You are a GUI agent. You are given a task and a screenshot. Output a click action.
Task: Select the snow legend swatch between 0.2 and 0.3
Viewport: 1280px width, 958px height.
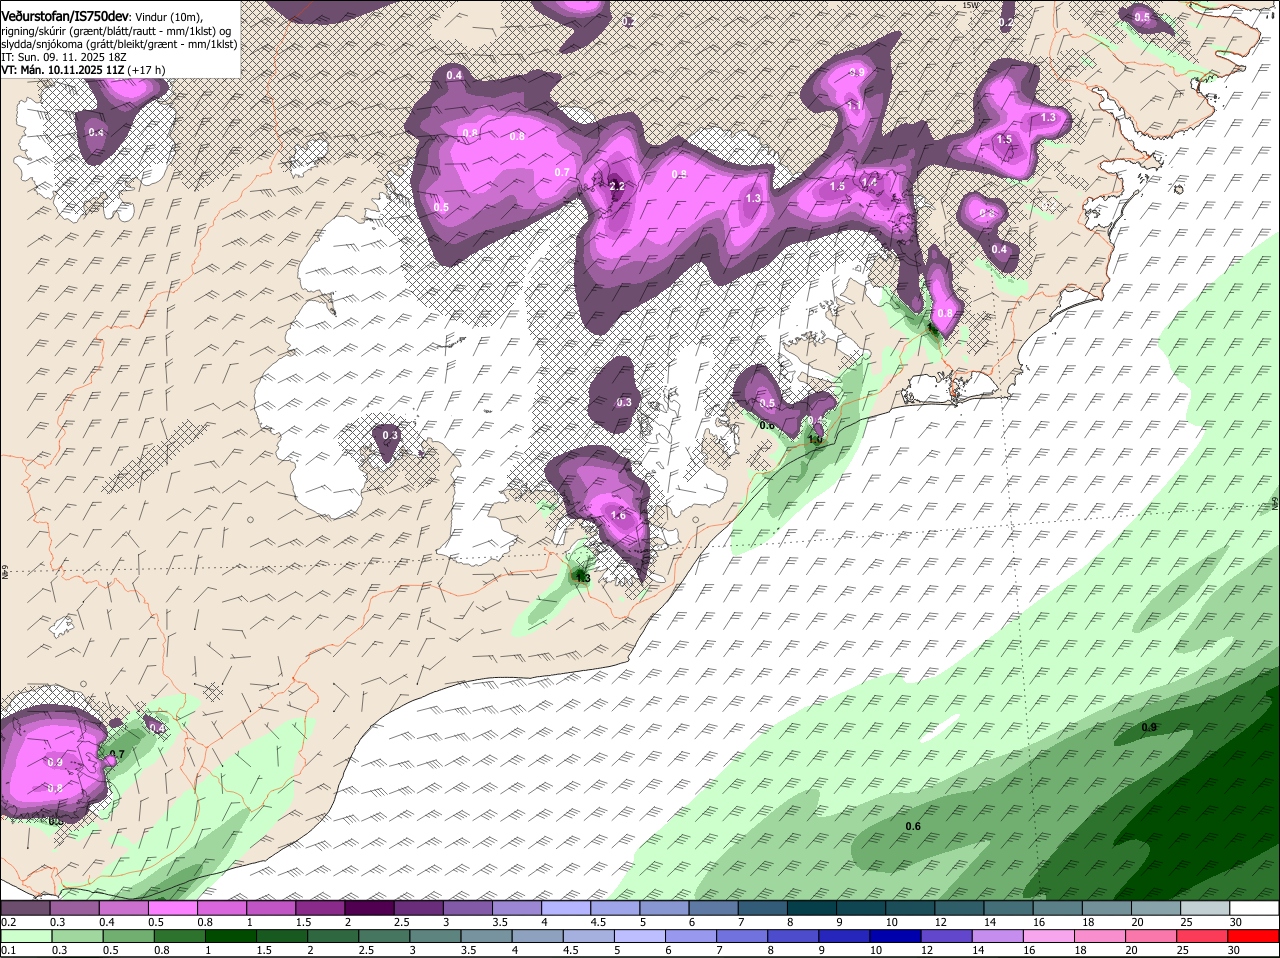pos(25,908)
